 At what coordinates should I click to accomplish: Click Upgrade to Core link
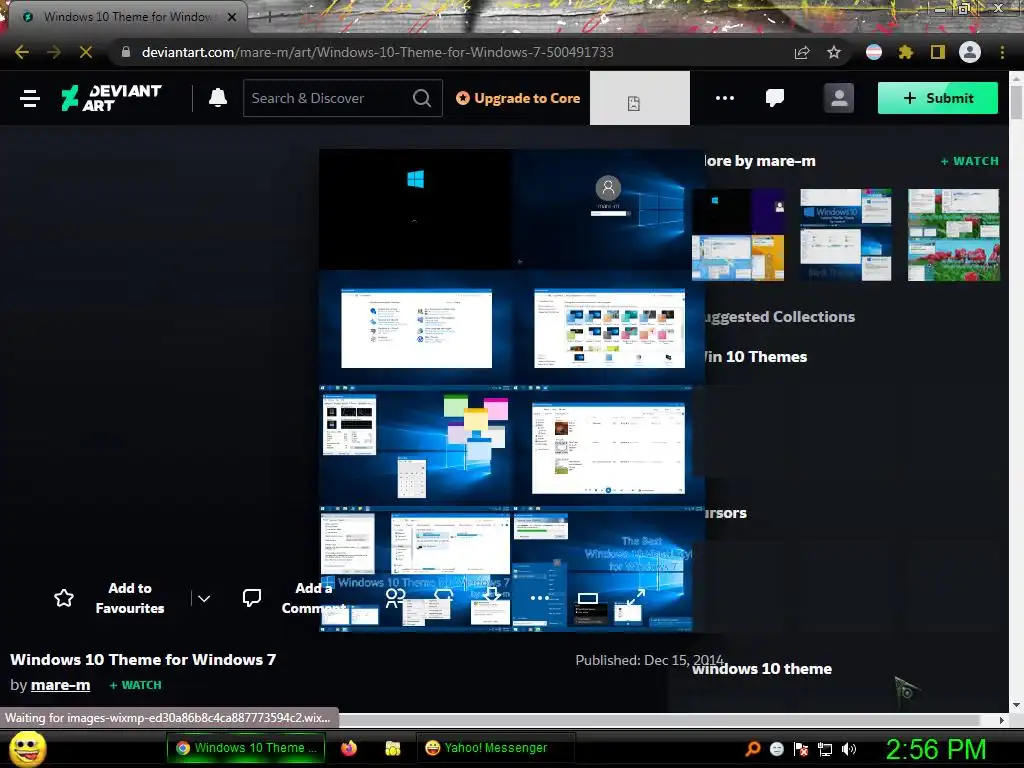click(518, 98)
